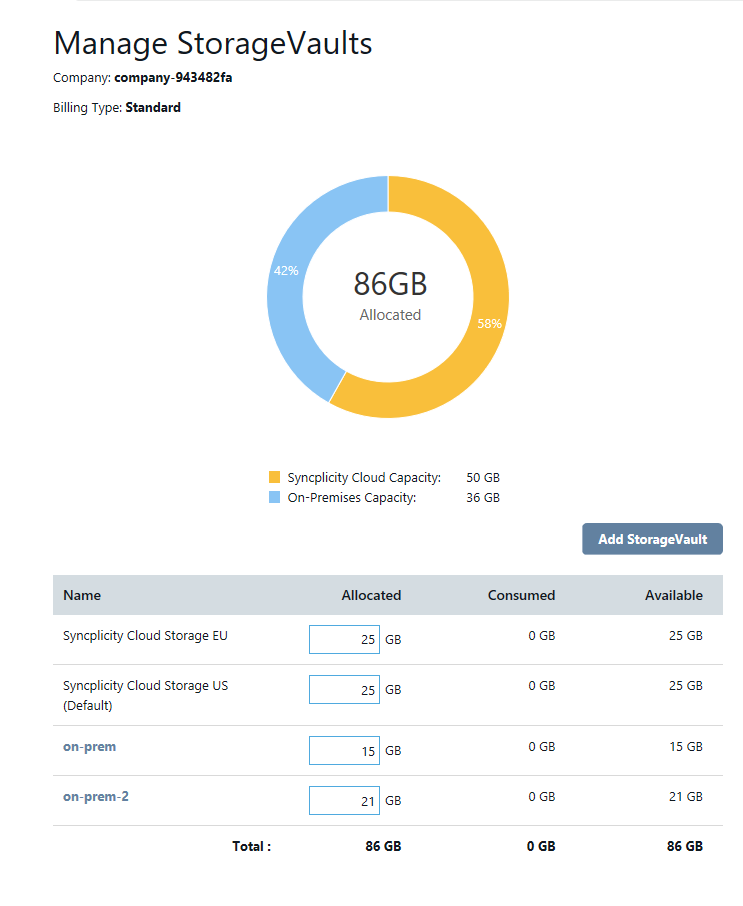Screen dimensions: 743x906
Task: Click the Syncplicity Cloud Storage US (Default) name
Action: 146,695
